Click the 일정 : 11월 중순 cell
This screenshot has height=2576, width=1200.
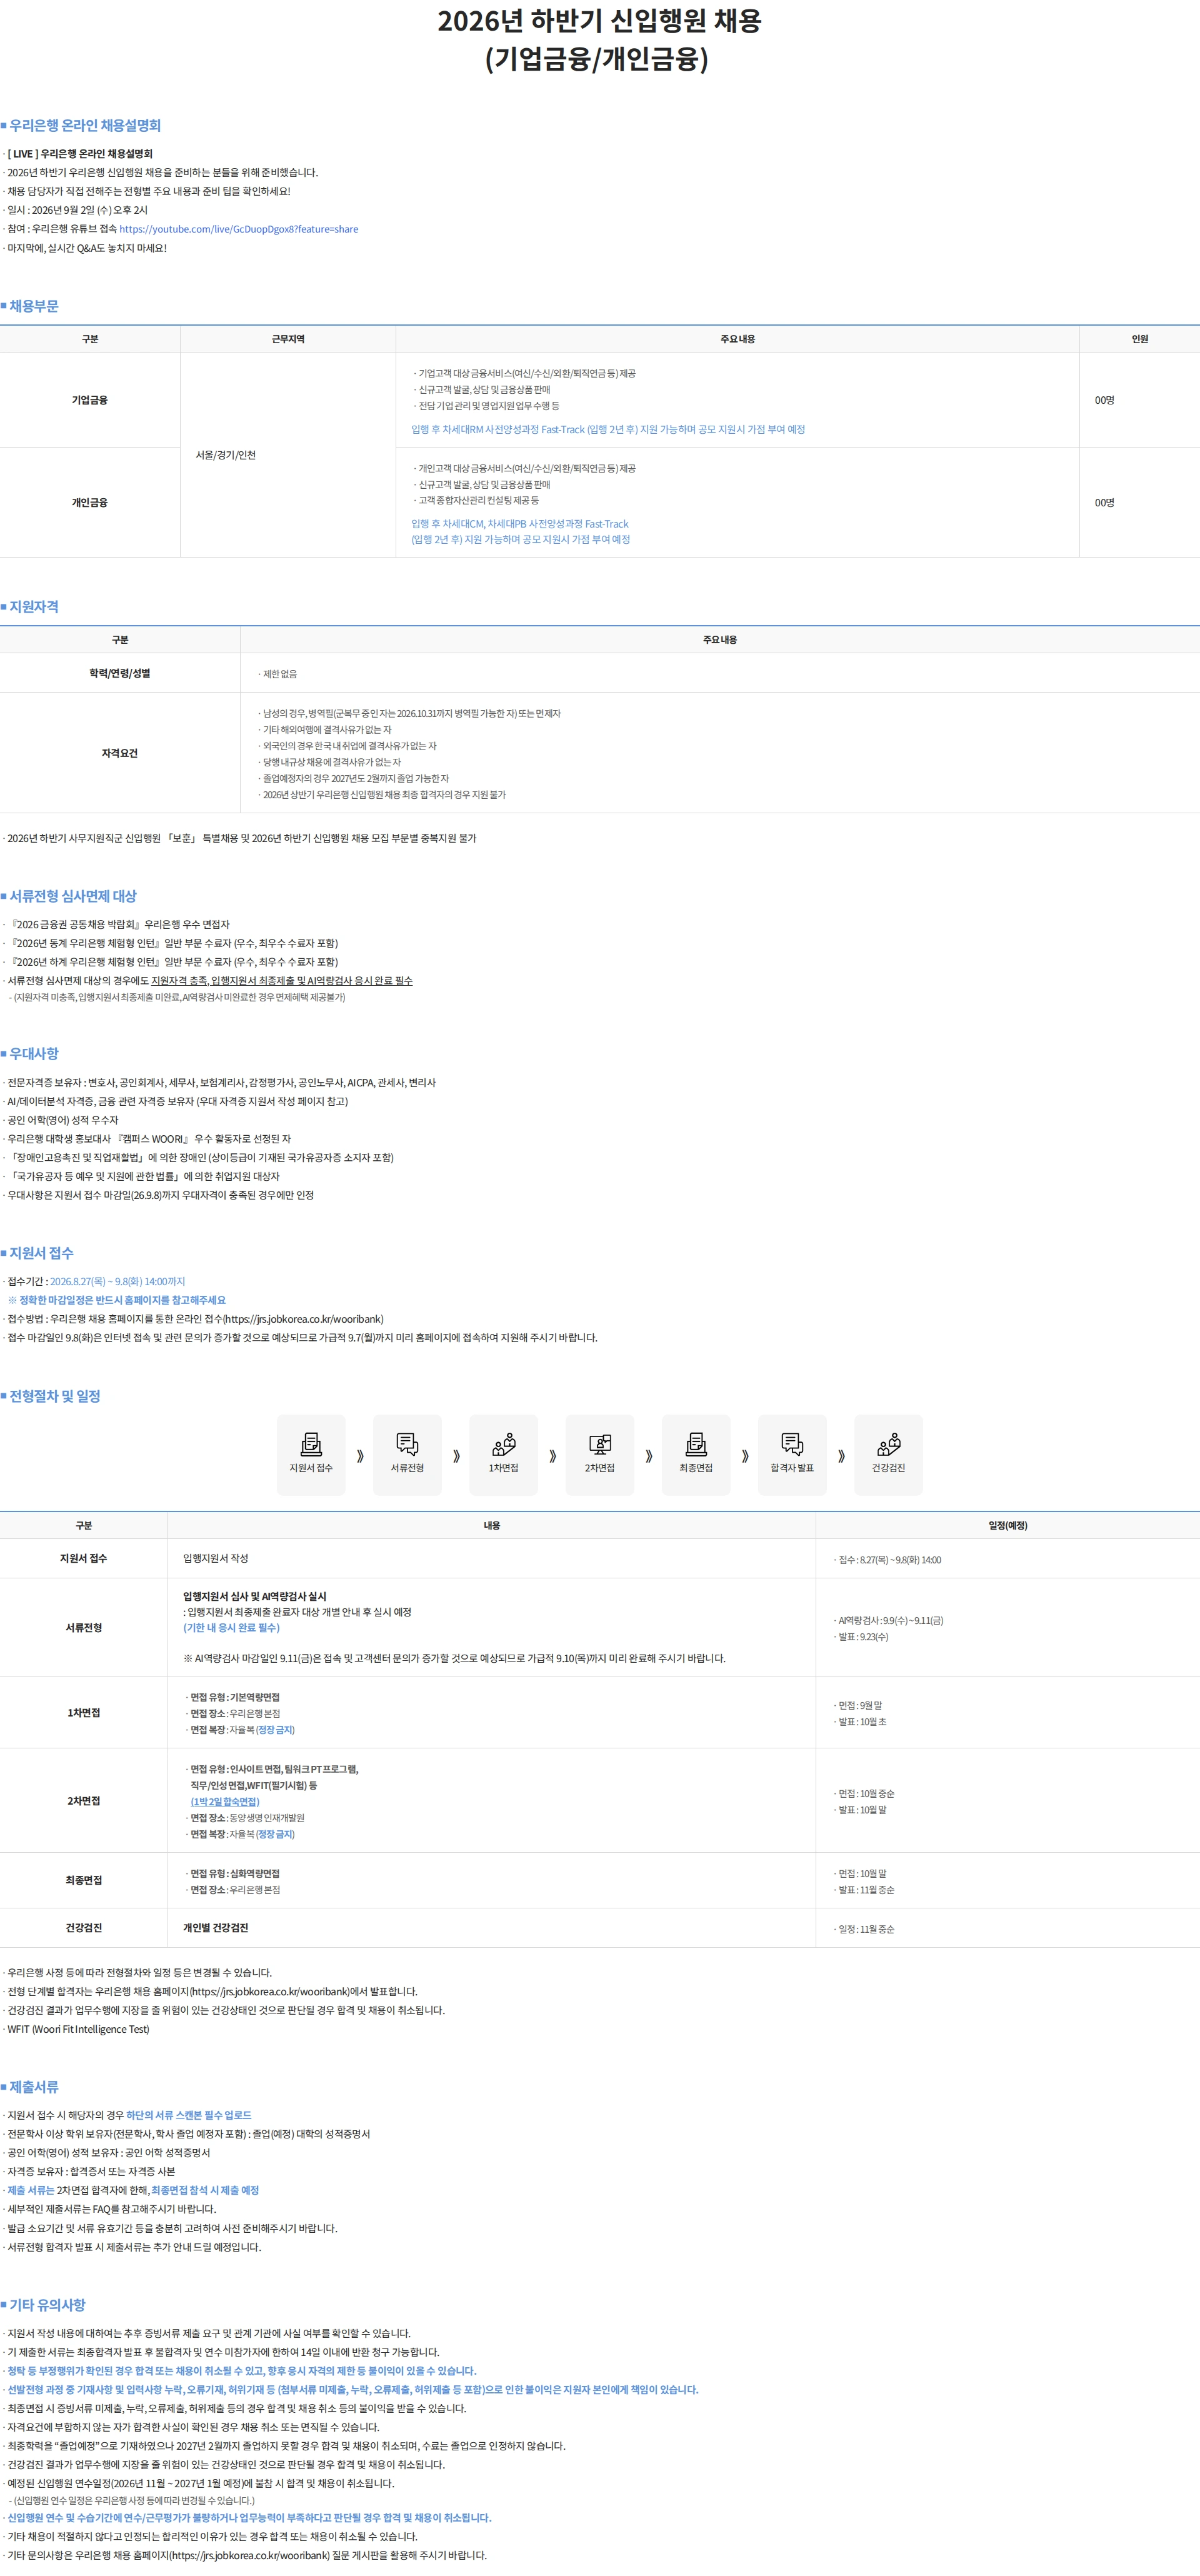(865, 1929)
